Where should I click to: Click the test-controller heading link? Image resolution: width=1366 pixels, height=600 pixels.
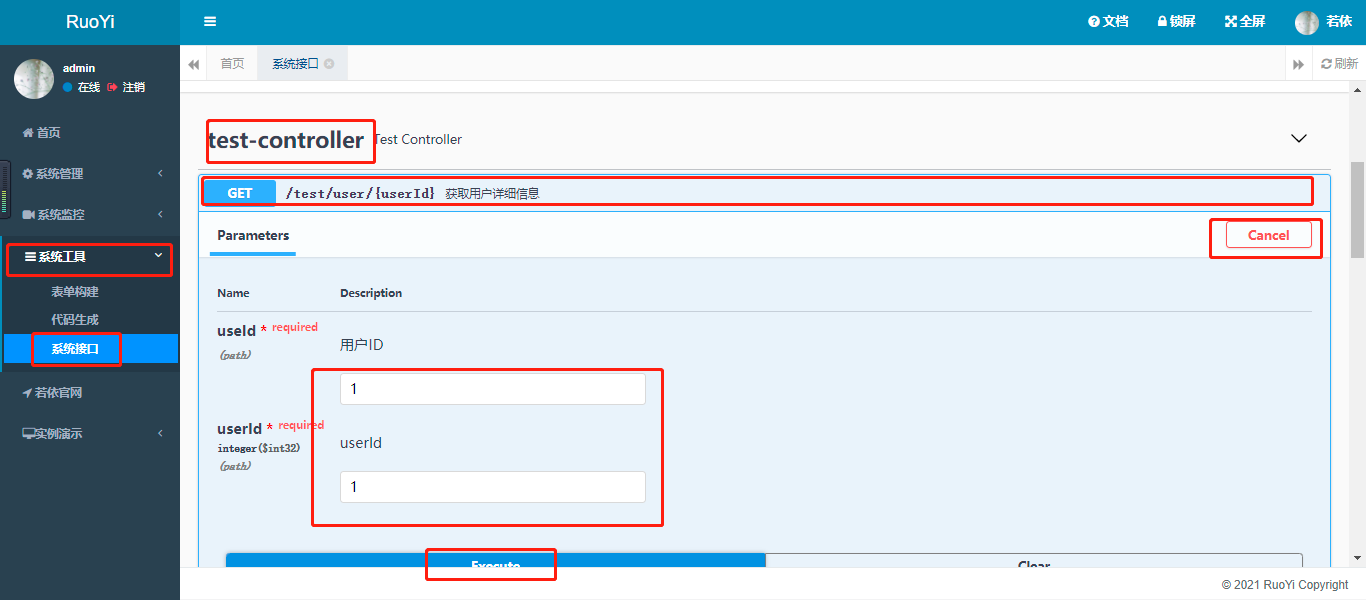point(286,140)
